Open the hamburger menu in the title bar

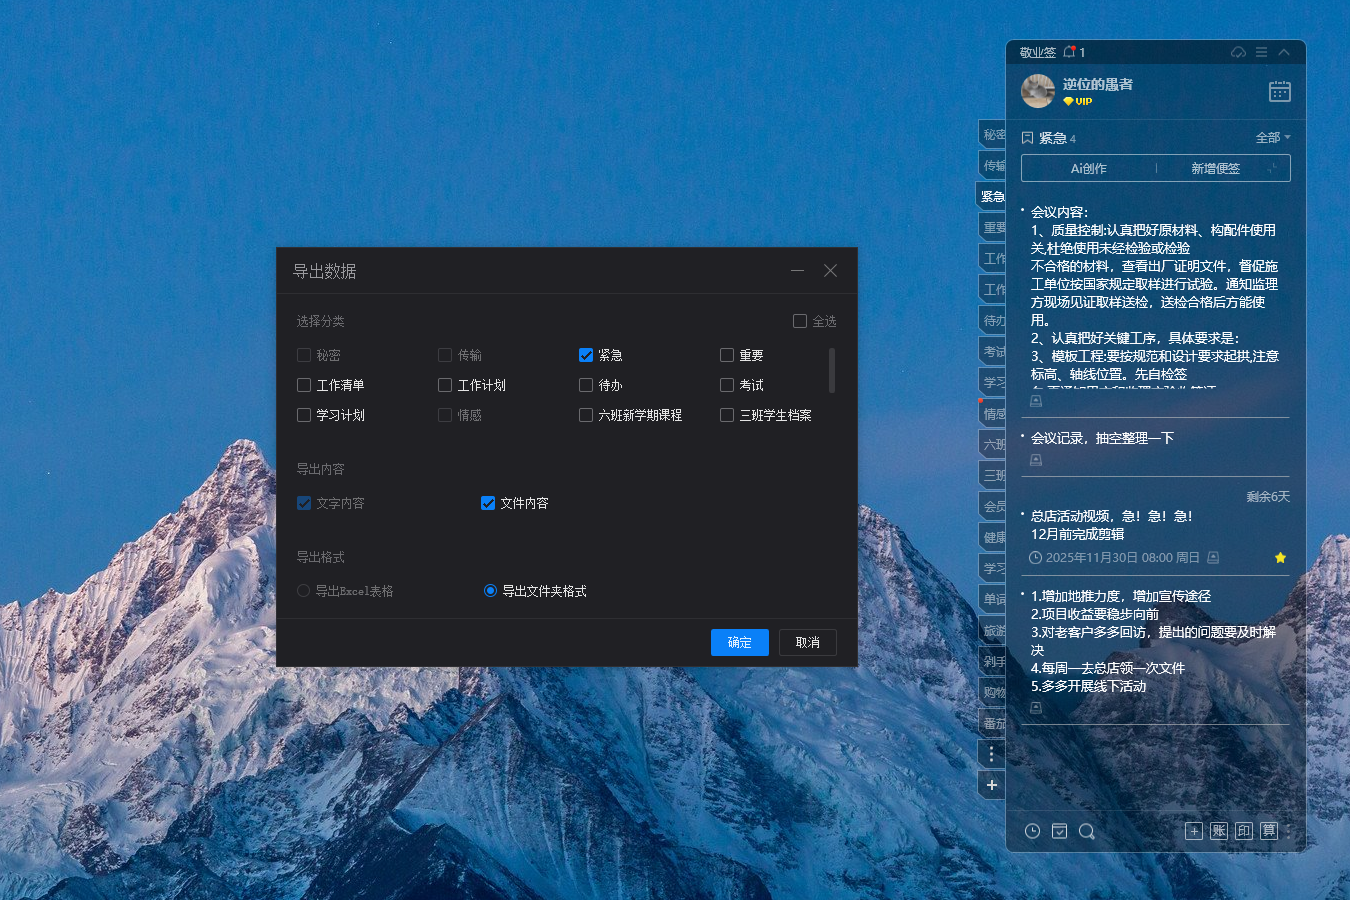(1261, 52)
